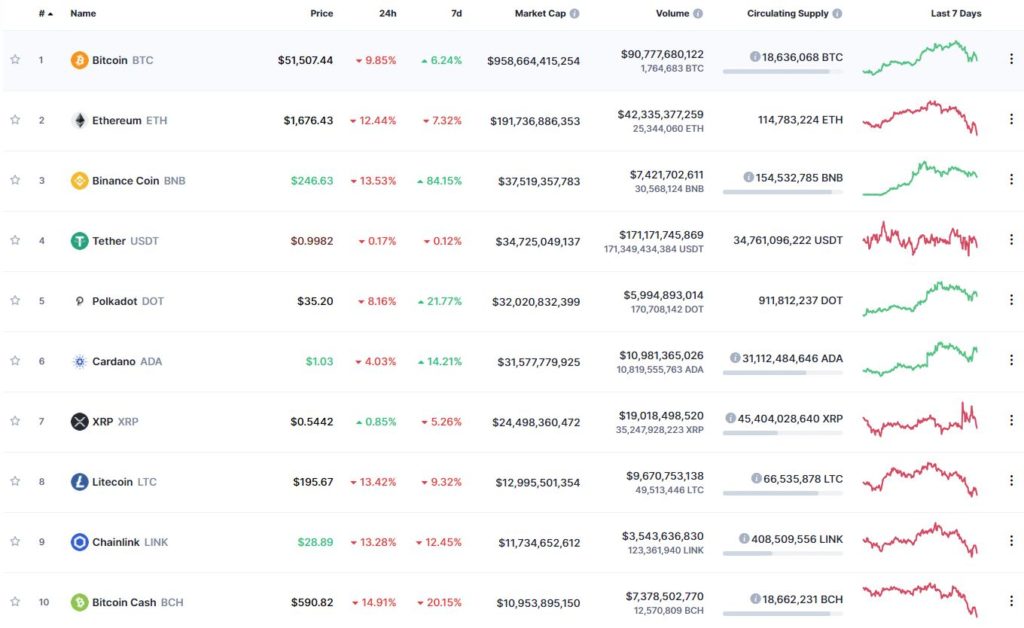The image size is (1024, 628).
Task: Click the Binance Coin logo icon
Action: point(79,180)
